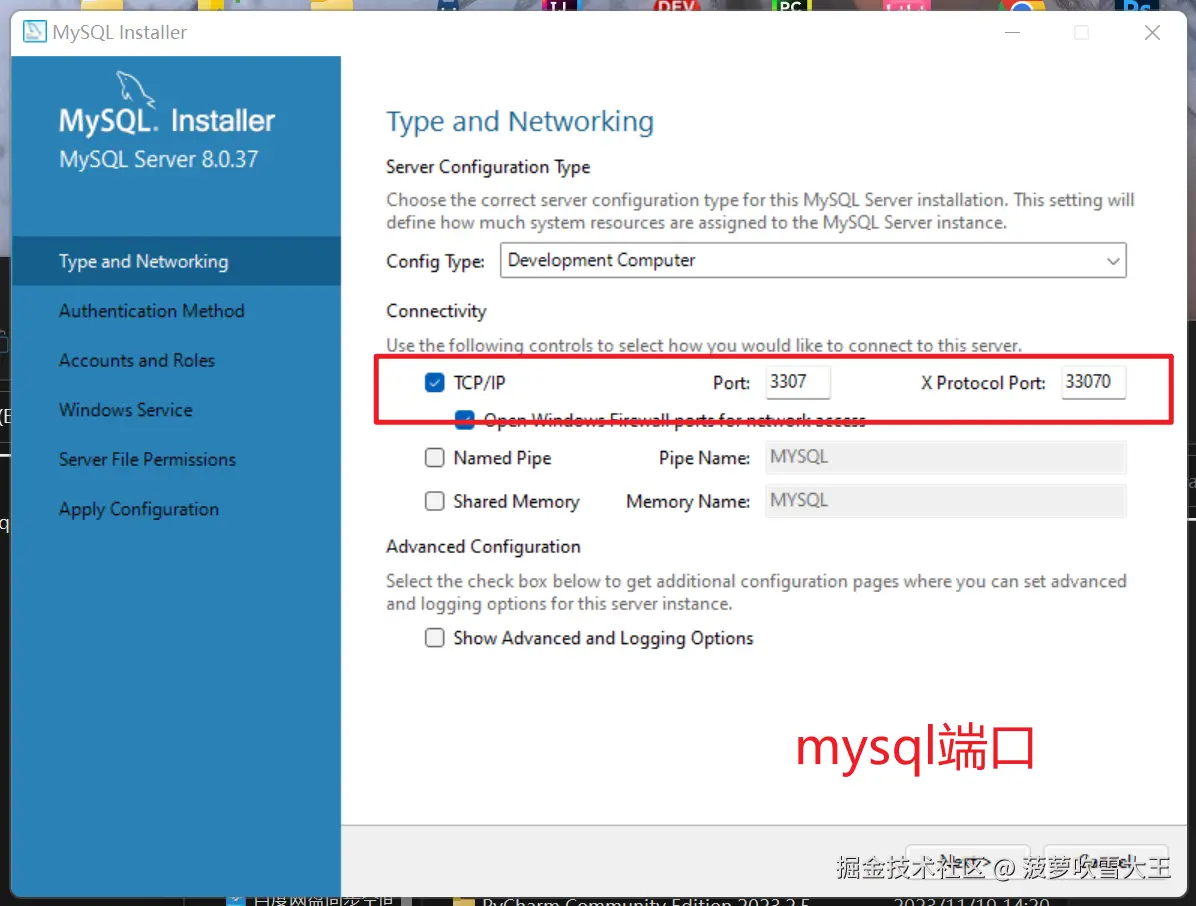This screenshot has width=1196, height=906.
Task: Click the MySQL Installer title bar icon
Action: [34, 32]
